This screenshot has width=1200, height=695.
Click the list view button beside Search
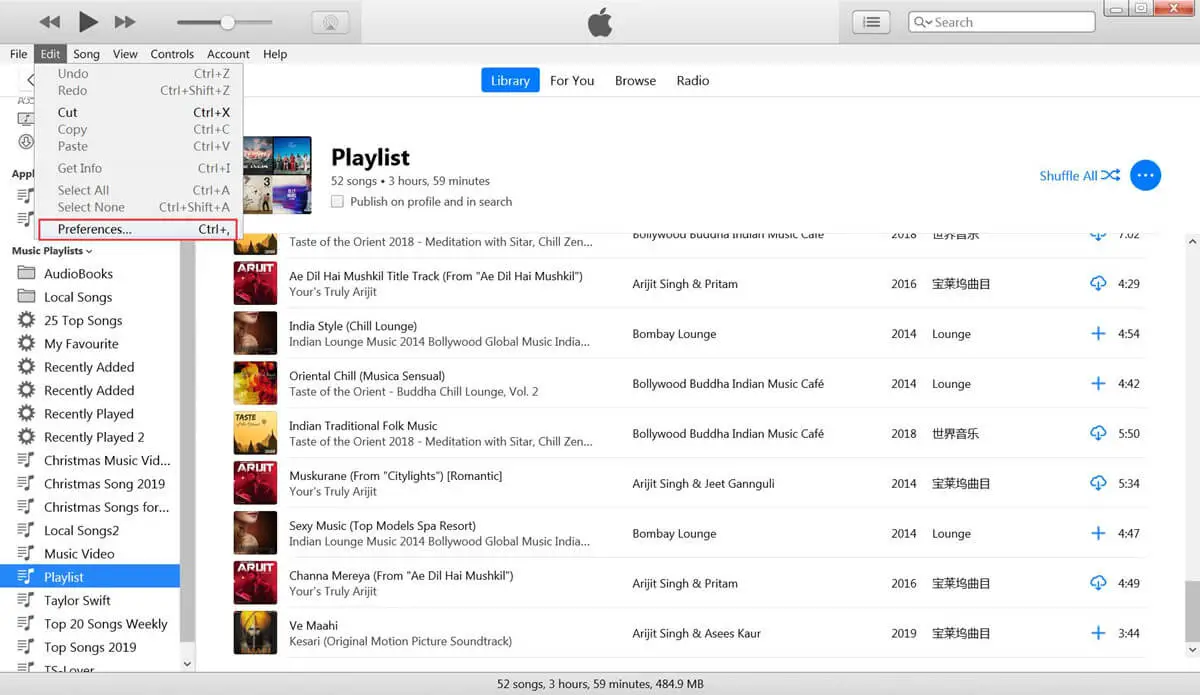(x=871, y=22)
